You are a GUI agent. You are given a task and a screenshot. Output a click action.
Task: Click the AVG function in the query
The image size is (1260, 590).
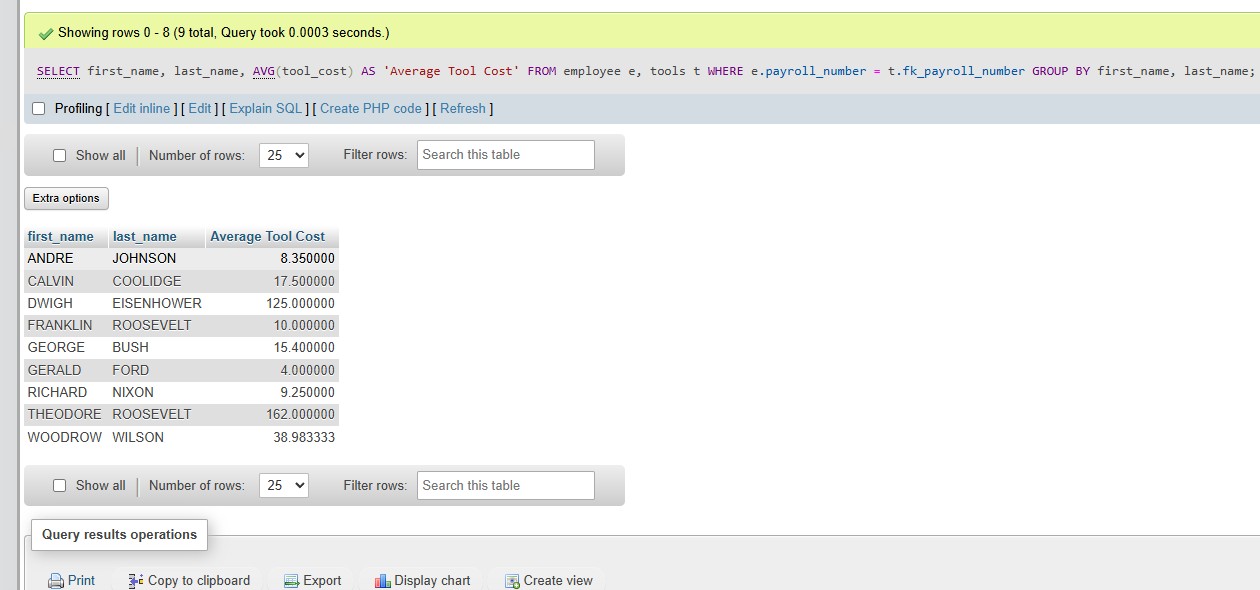point(264,71)
